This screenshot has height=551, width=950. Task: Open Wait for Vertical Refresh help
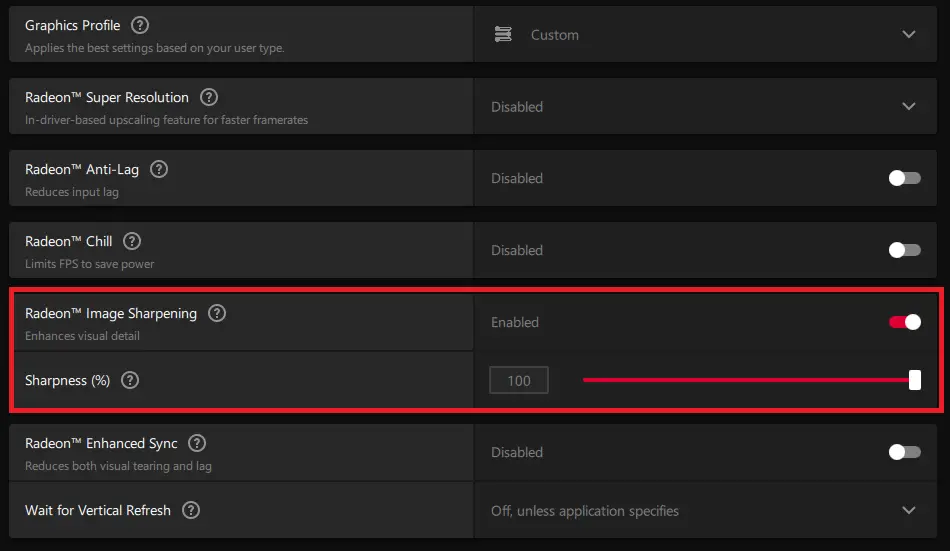[x=191, y=510]
